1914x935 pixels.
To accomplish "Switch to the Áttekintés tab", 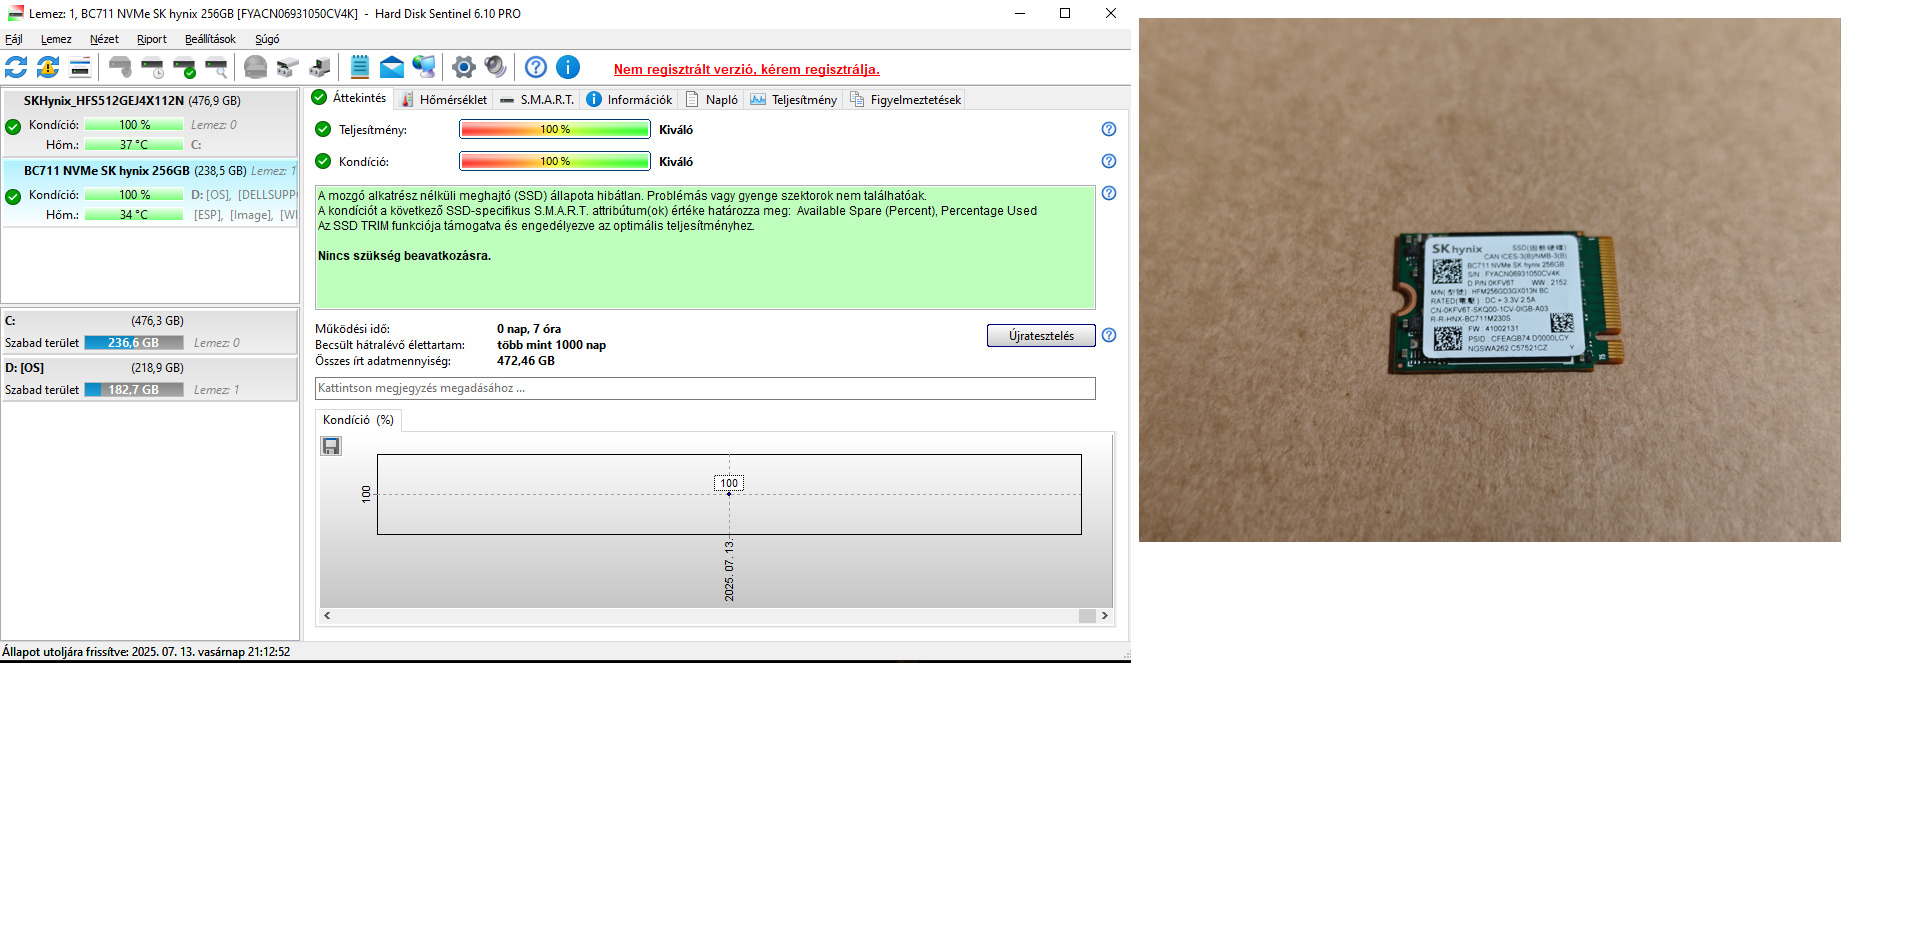I will 349,98.
